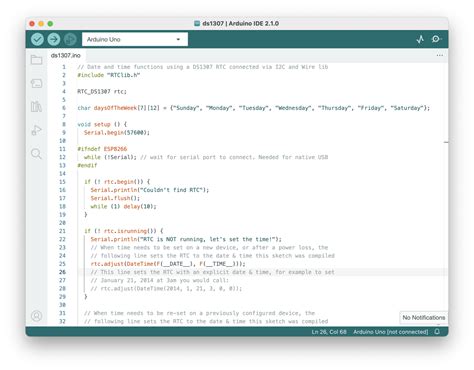
Task: Click the #ifndef ESP8266 line
Action: (x=102, y=149)
